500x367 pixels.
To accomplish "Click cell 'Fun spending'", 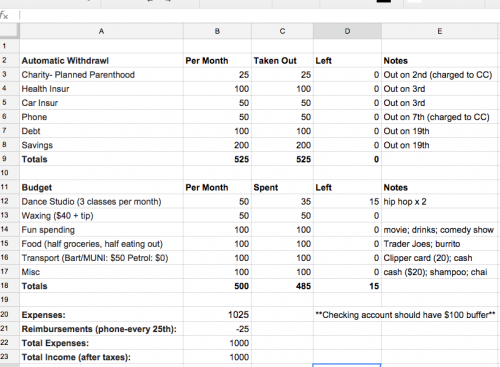I will pyautogui.click(x=101, y=230).
